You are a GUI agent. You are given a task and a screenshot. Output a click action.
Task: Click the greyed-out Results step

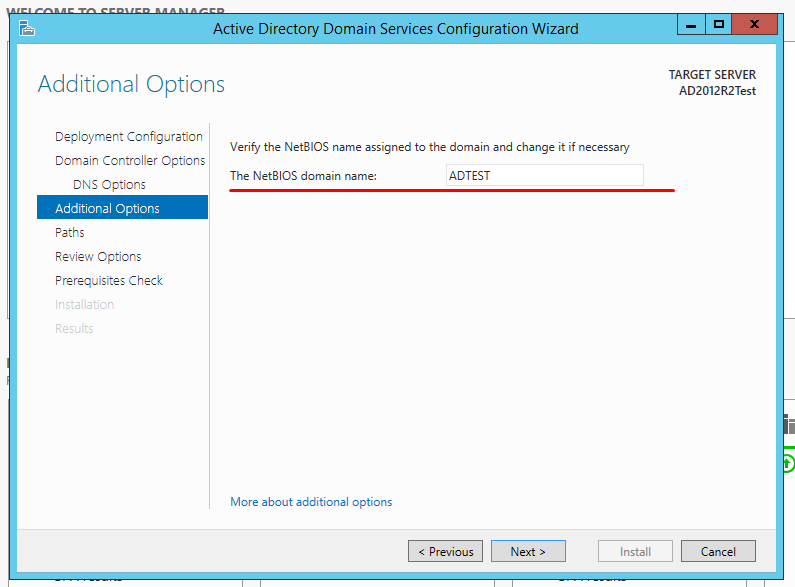click(x=74, y=328)
